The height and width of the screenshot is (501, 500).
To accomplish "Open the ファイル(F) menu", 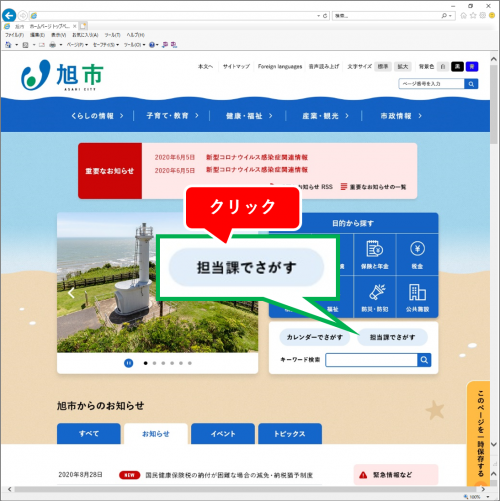I will point(14,35).
